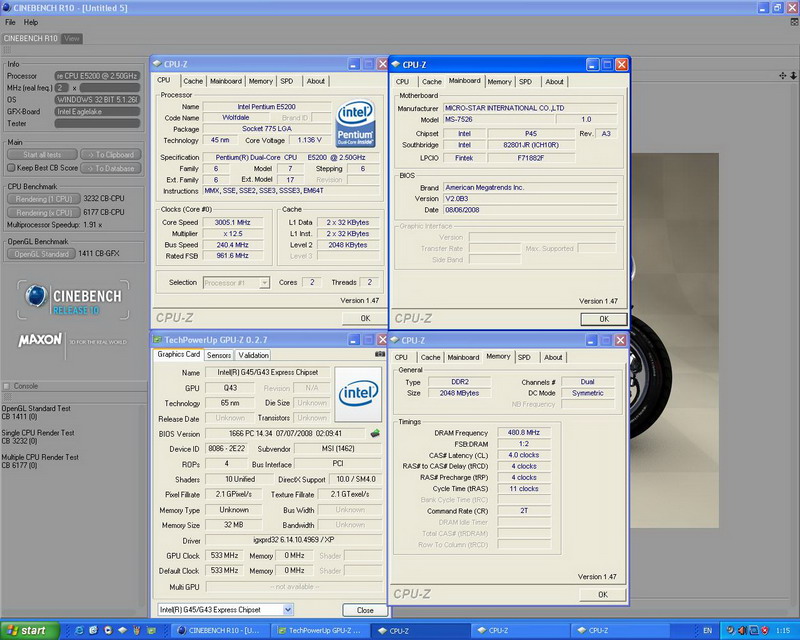Click the Close button in GPU-Z

pyautogui.click(x=365, y=609)
